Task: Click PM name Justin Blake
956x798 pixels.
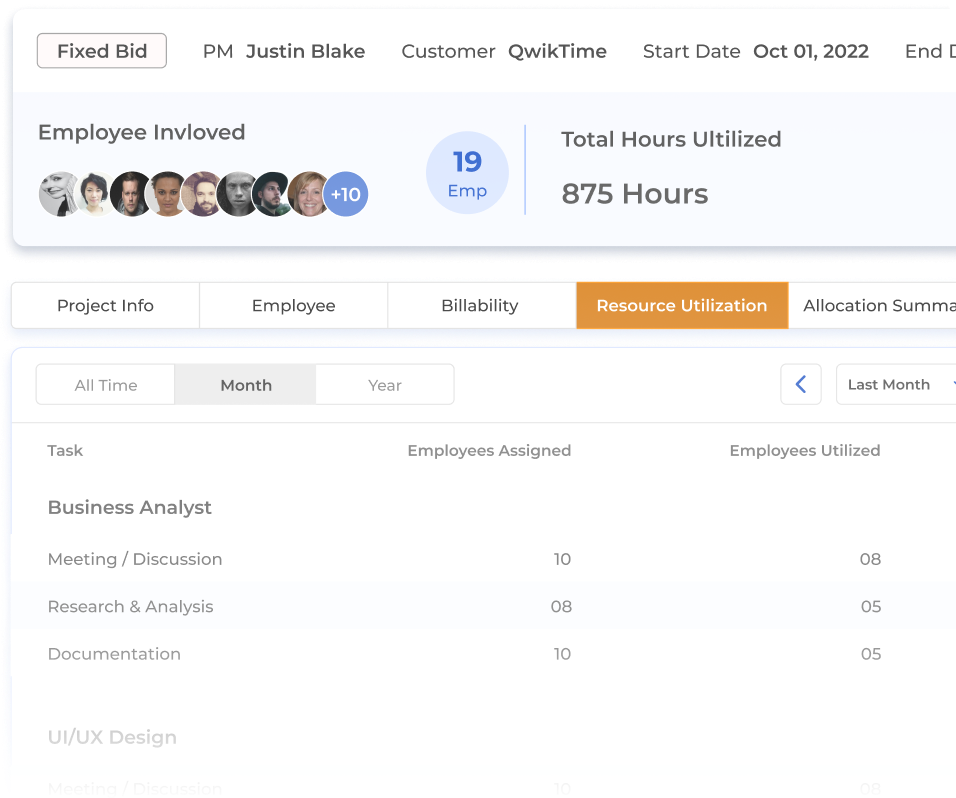Action: click(305, 51)
